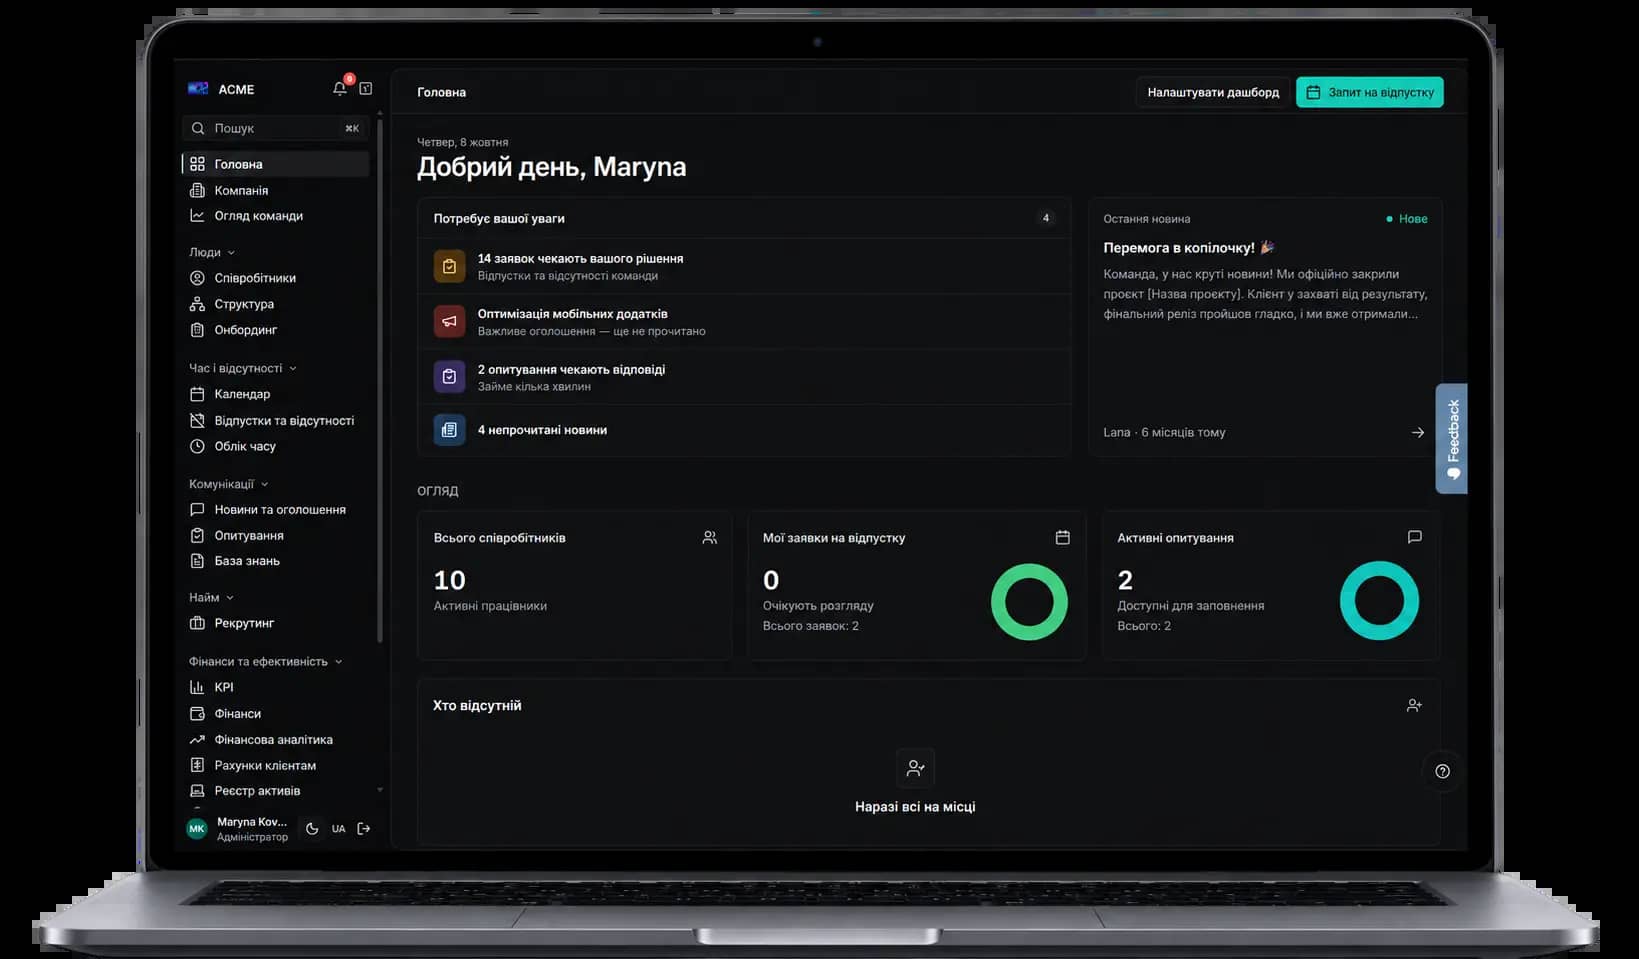Open the notifications bell
This screenshot has height=959, width=1639.
[340, 89]
